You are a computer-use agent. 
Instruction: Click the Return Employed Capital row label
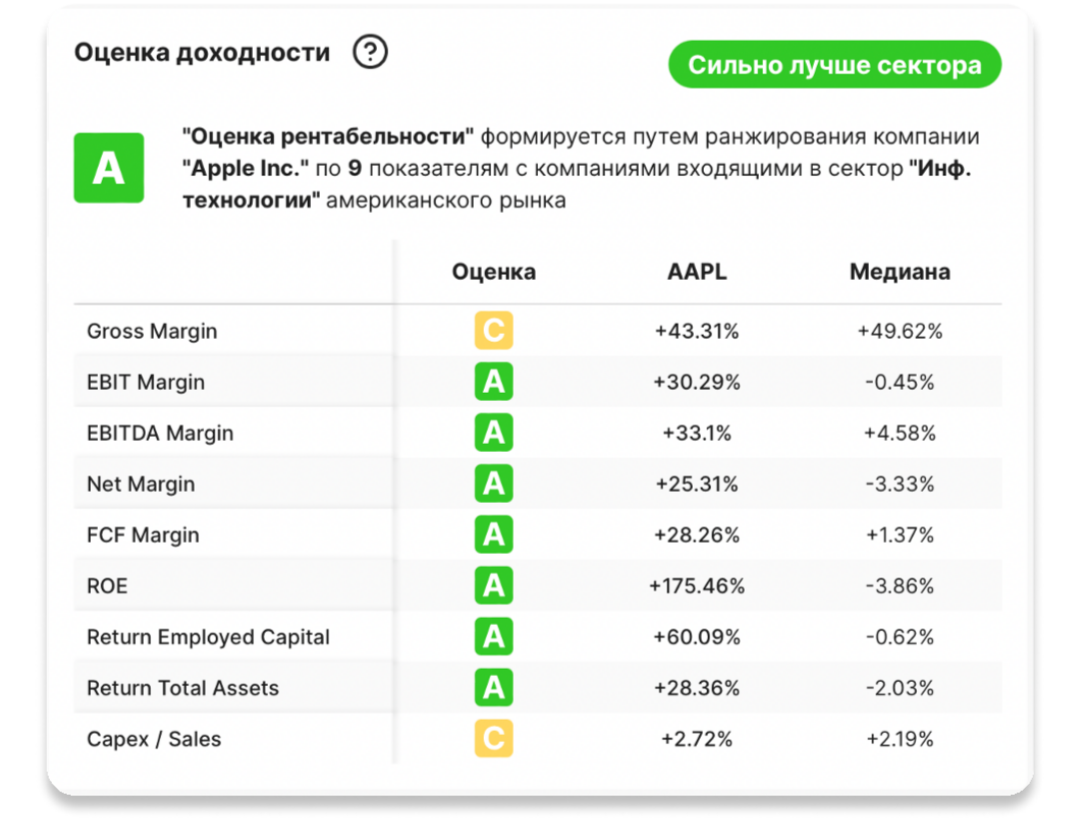pos(208,637)
